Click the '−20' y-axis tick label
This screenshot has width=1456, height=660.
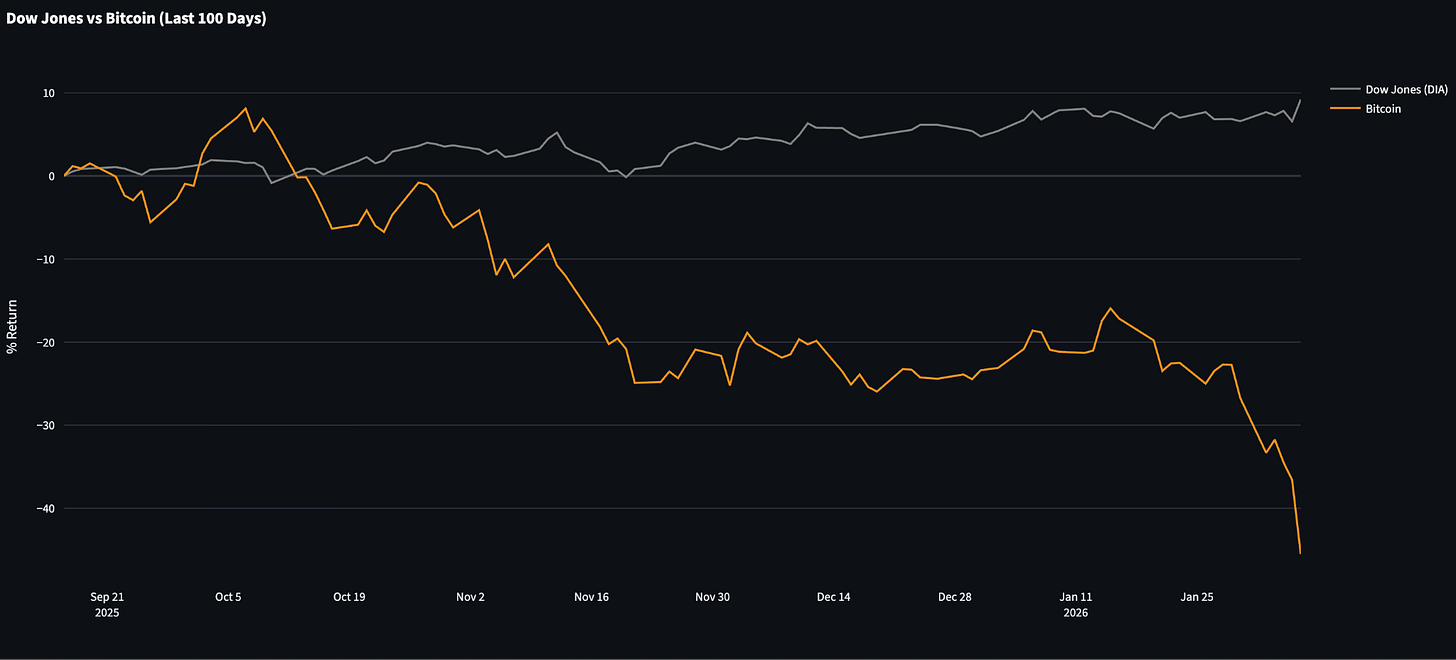click(44, 342)
